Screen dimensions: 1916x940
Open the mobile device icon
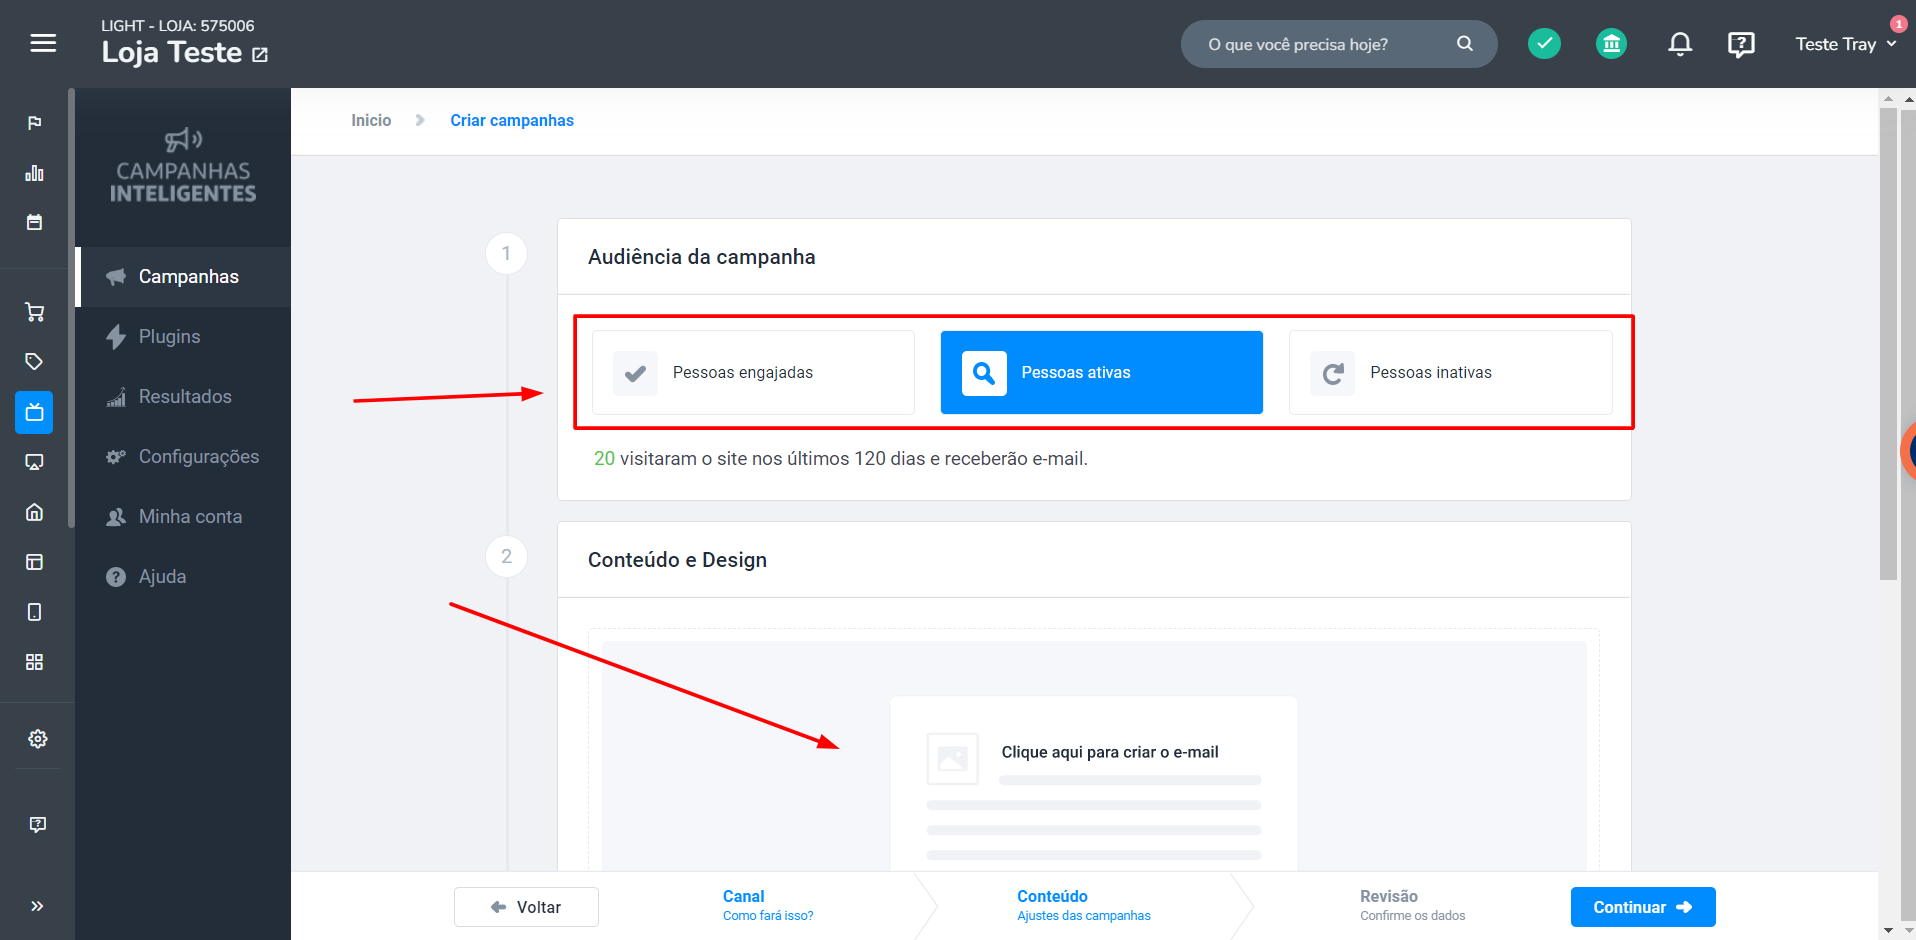tap(35, 612)
